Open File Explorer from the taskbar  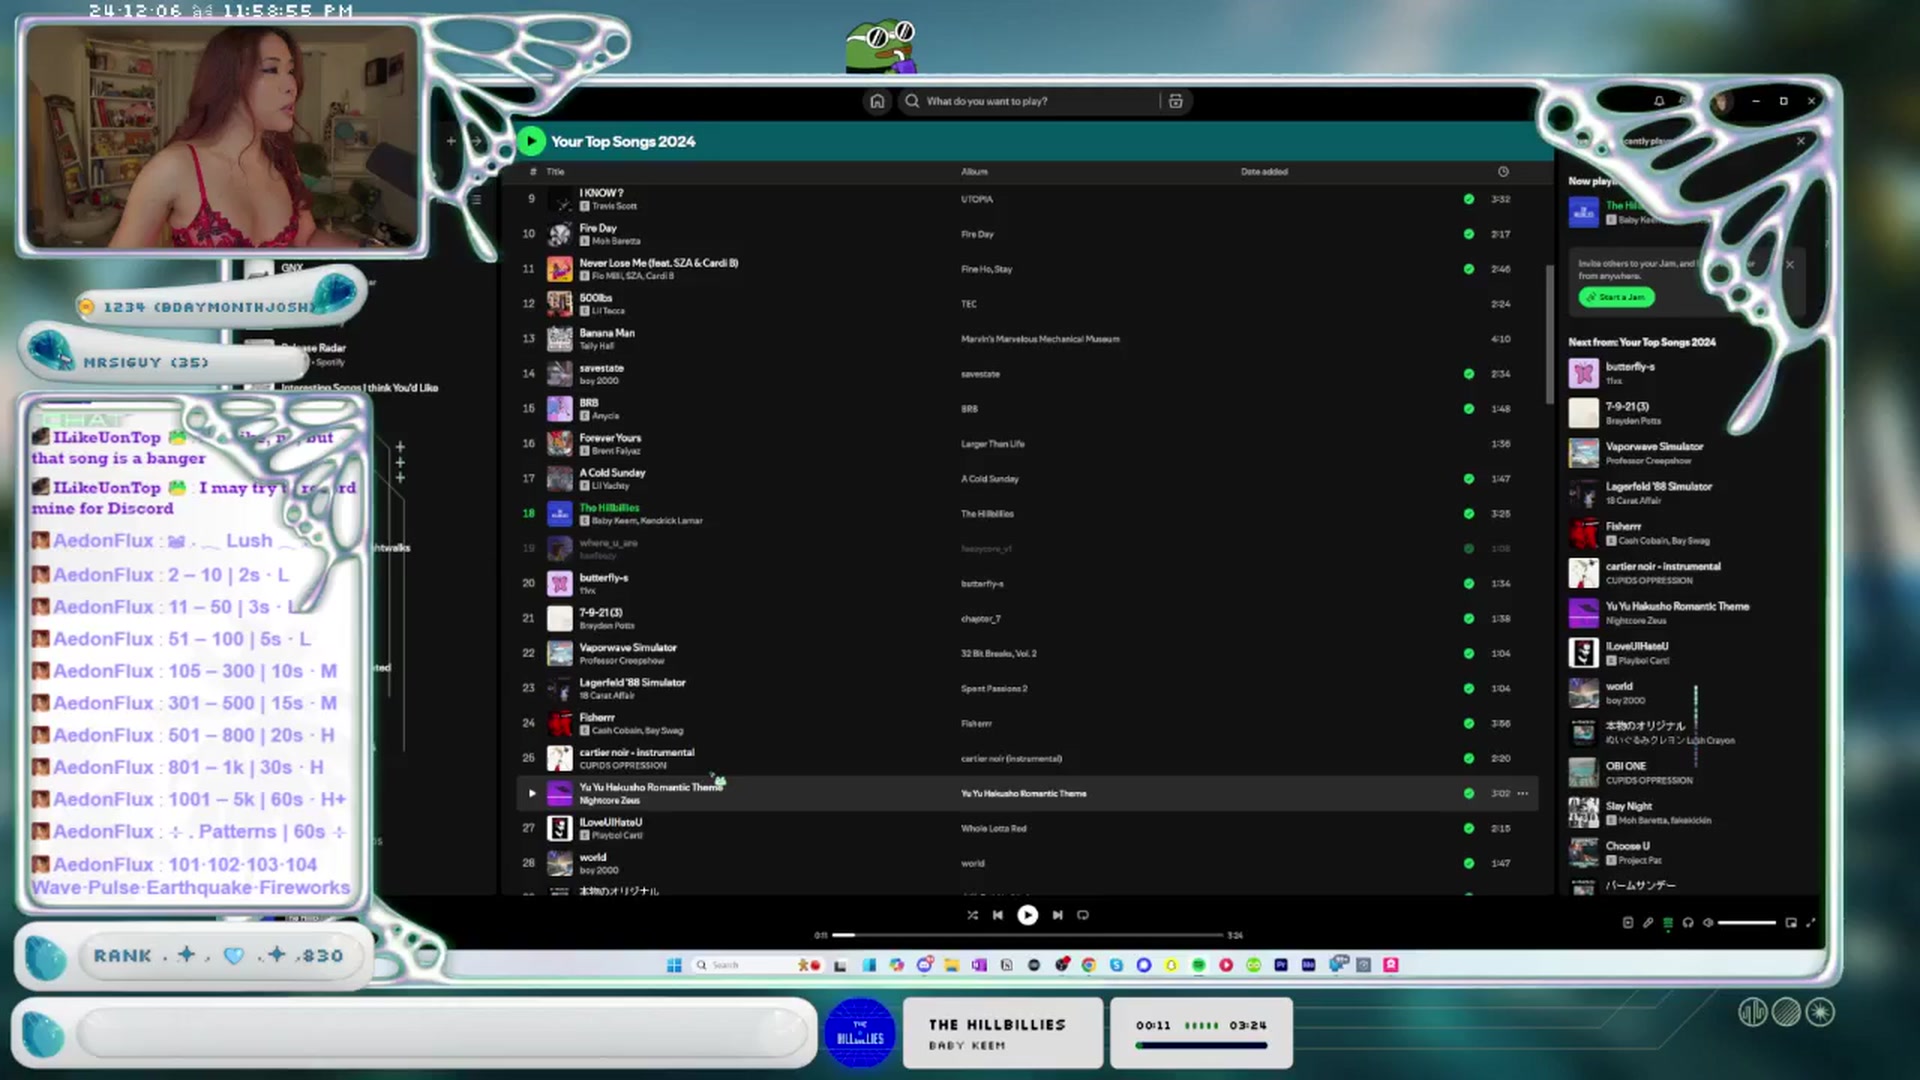click(951, 965)
